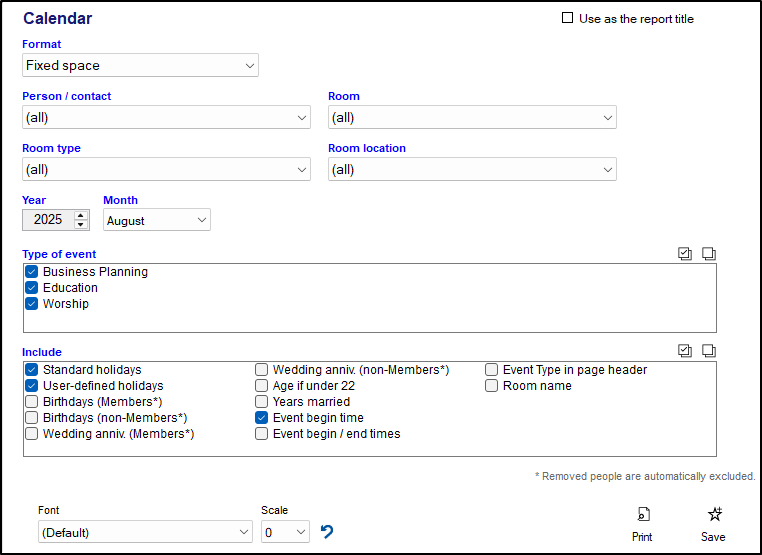
Task: Enable the Room name option
Action: click(492, 386)
